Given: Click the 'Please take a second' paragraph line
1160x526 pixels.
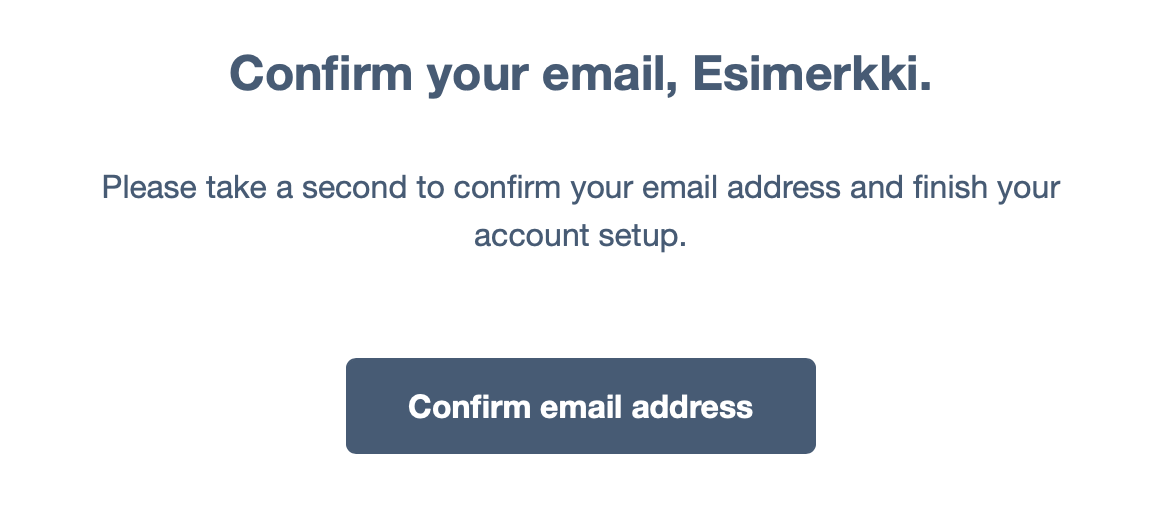Looking at the screenshot, I should pos(581,188).
